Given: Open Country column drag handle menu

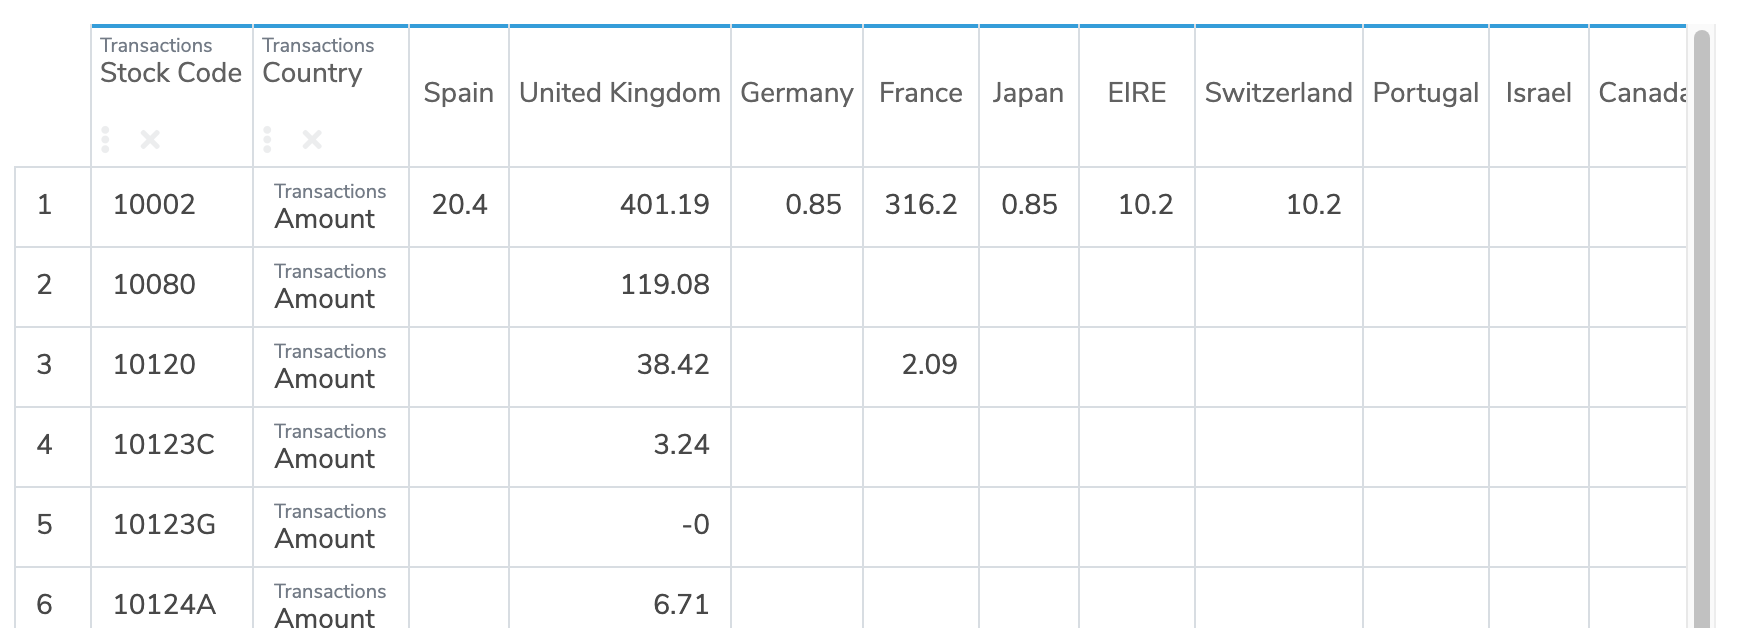Looking at the screenshot, I should click(x=267, y=139).
